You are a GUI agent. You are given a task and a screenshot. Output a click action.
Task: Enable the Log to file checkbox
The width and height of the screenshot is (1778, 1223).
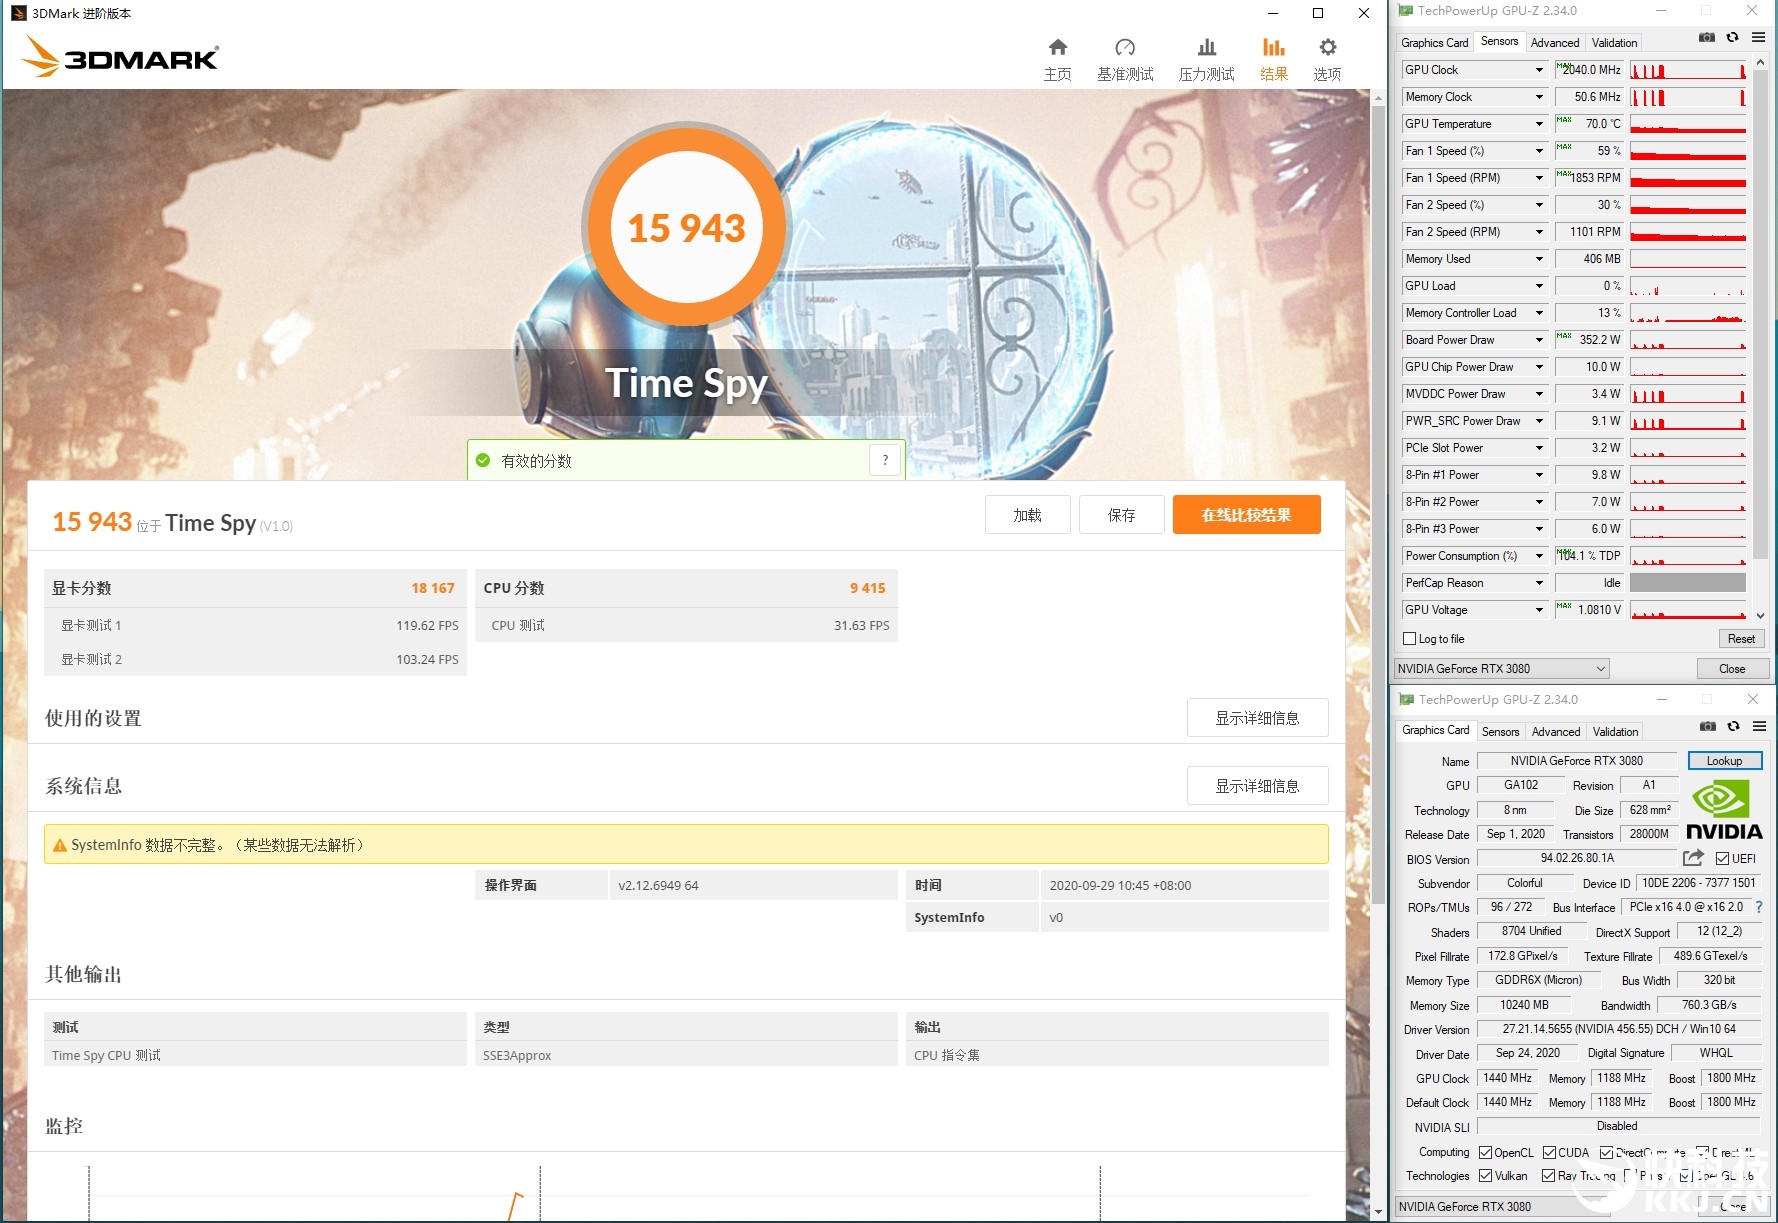click(x=1410, y=639)
